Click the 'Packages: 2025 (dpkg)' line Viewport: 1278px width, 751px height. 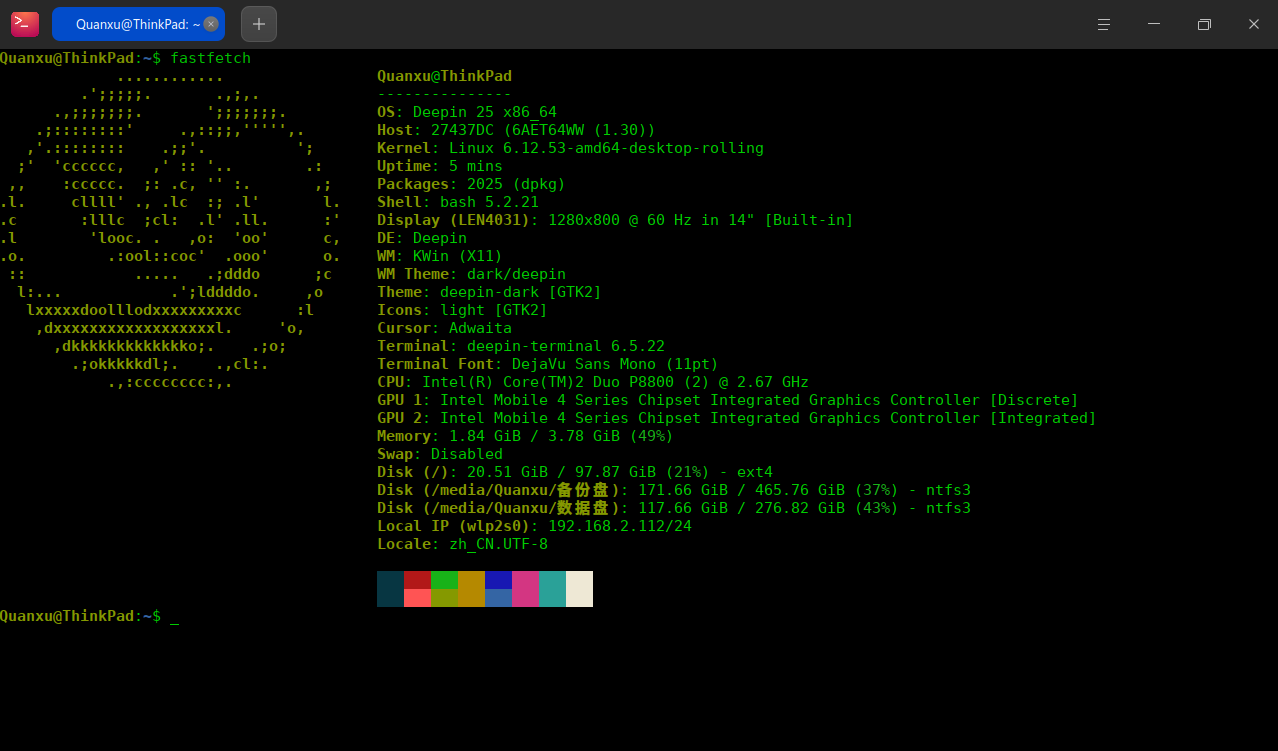(471, 184)
